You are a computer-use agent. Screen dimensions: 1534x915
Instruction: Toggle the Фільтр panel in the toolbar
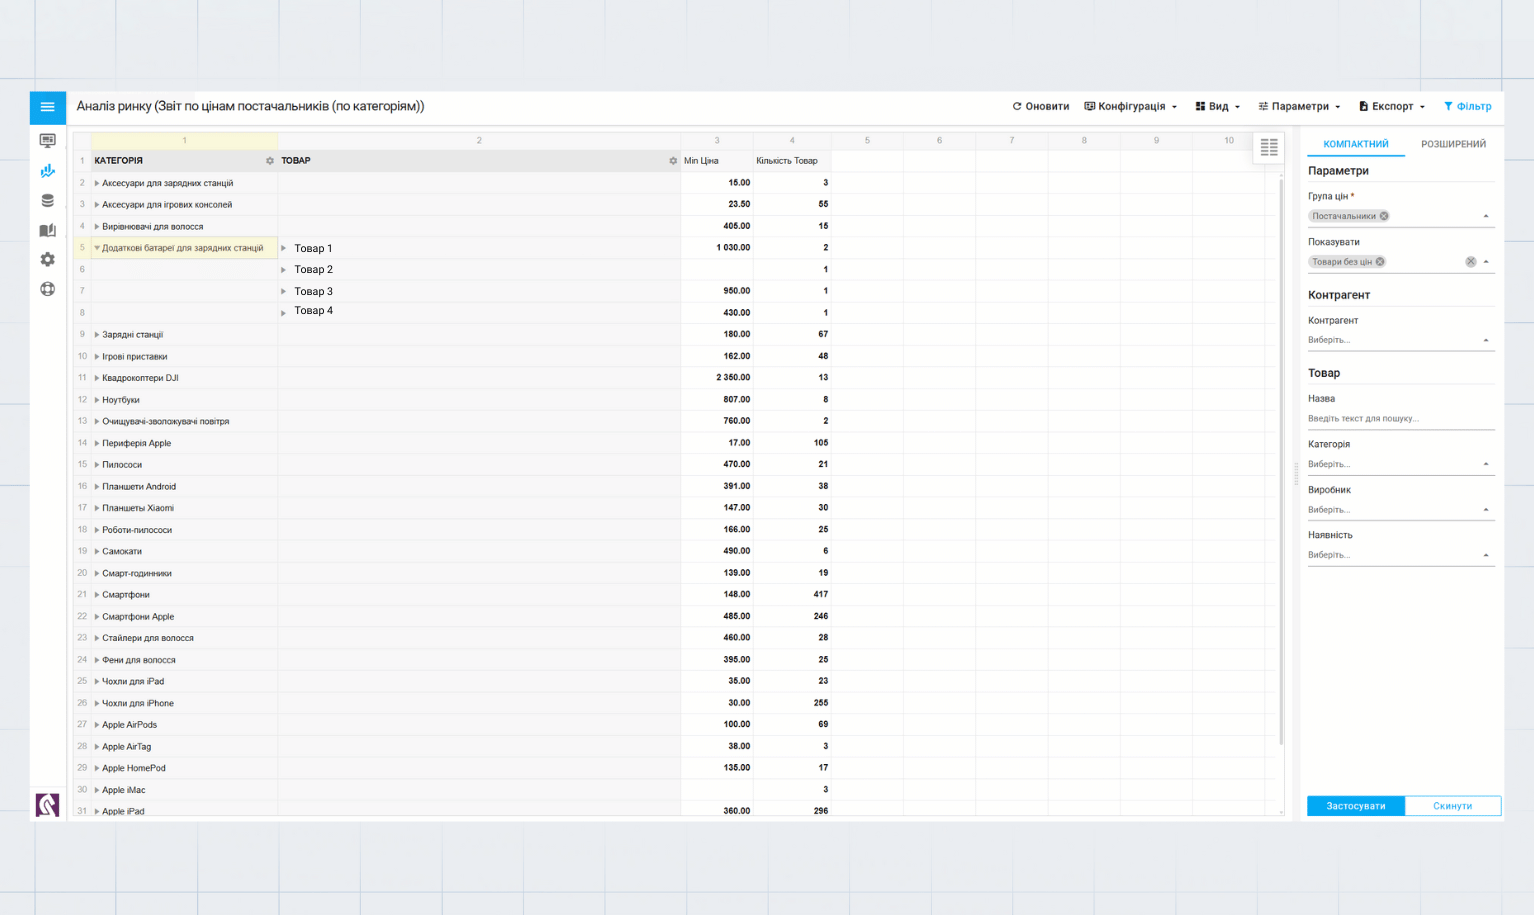[1467, 106]
